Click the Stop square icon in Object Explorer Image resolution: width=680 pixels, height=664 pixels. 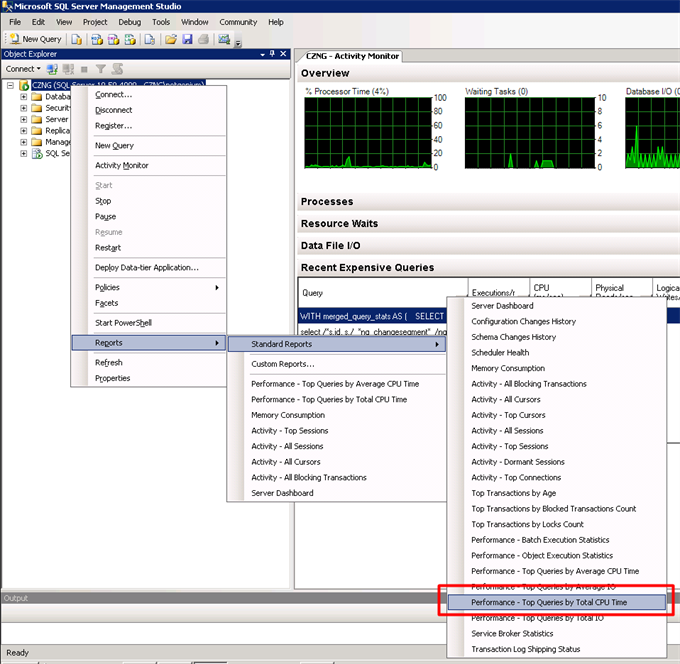coord(84,69)
